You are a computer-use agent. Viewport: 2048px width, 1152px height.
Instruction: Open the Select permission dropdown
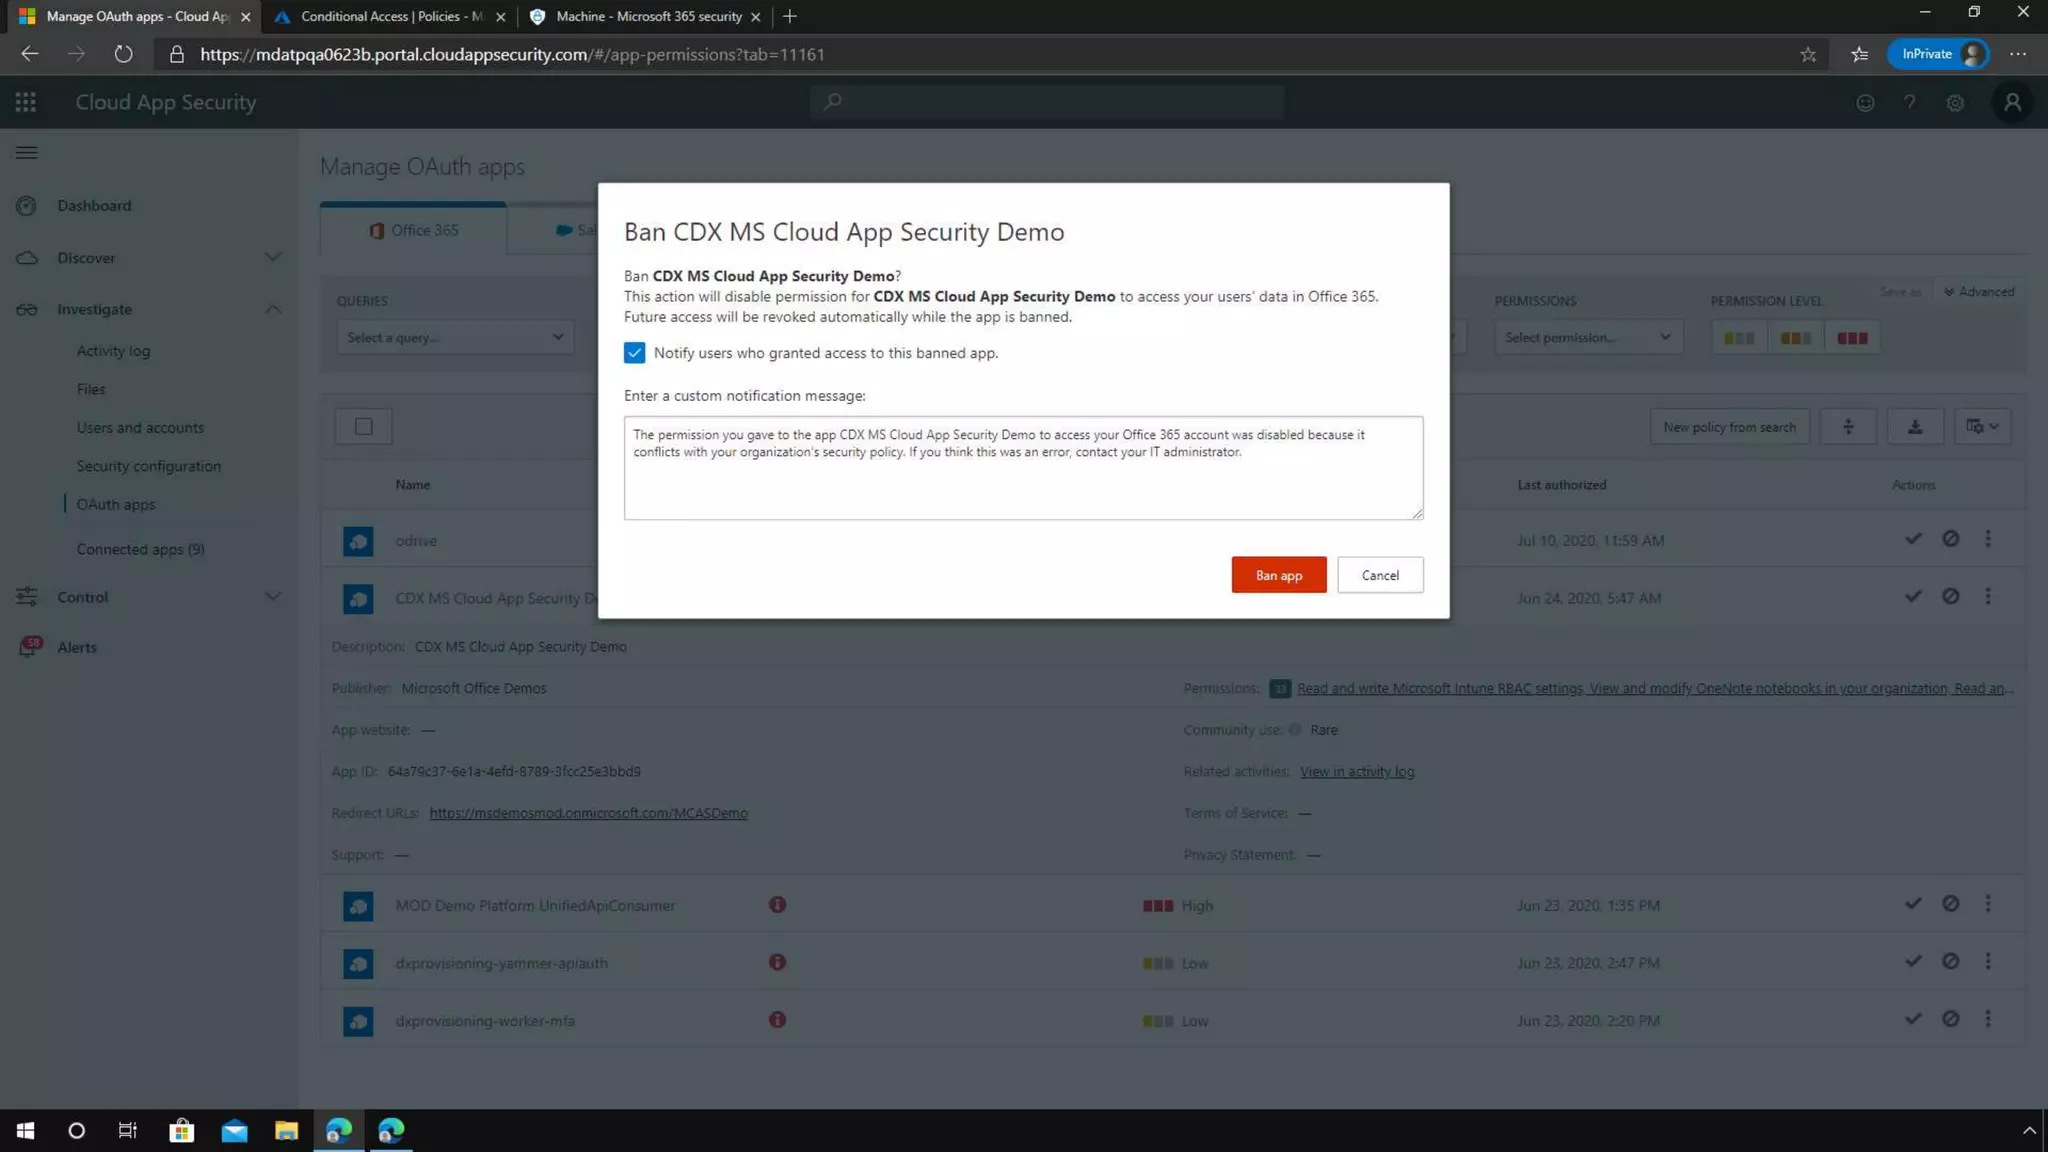point(1586,337)
